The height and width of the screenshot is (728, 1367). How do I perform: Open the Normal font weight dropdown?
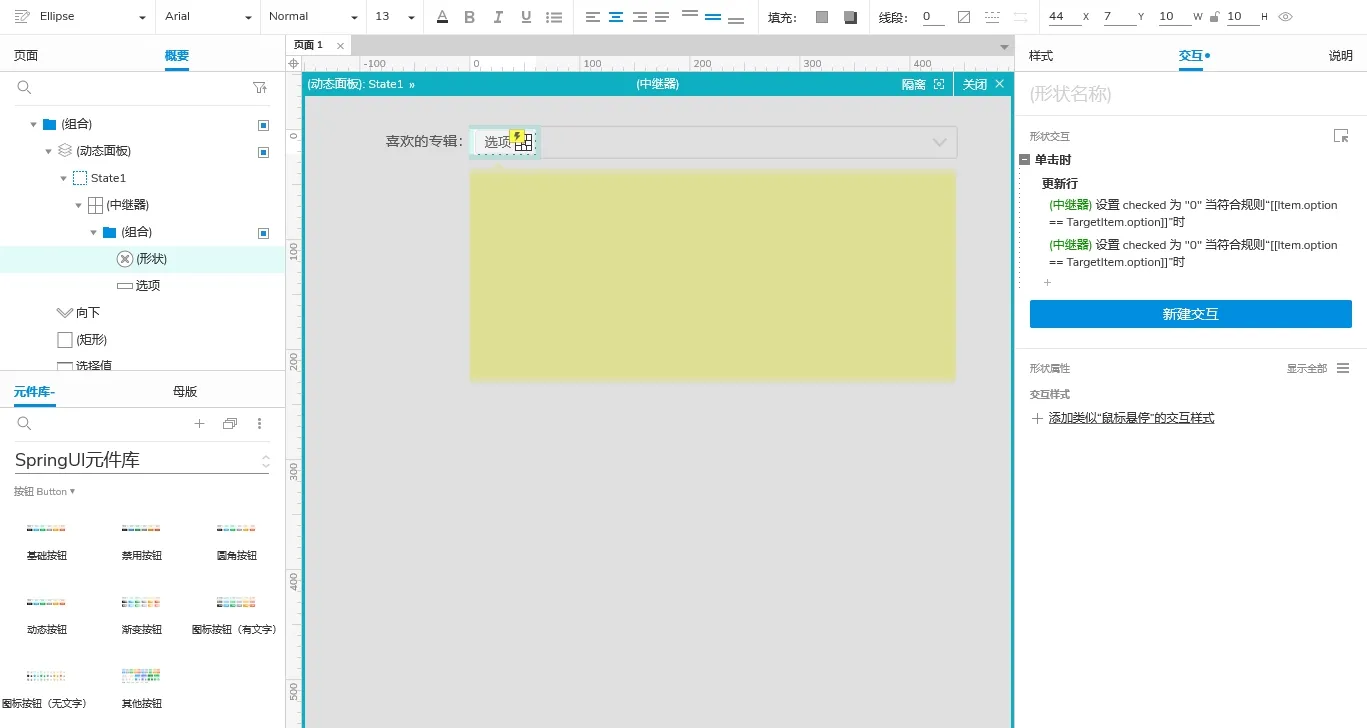pyautogui.click(x=313, y=17)
